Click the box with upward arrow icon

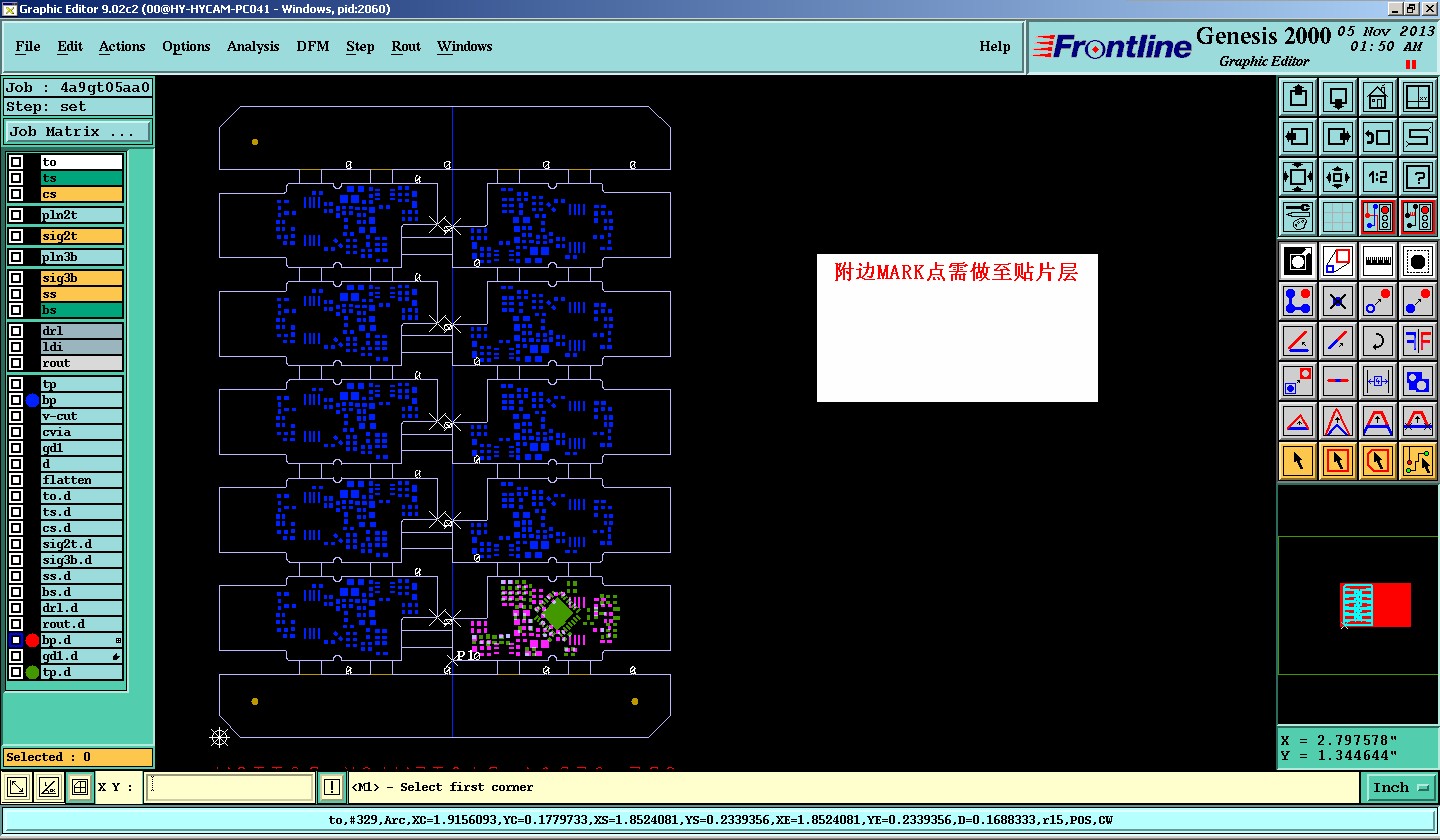tap(1298, 97)
